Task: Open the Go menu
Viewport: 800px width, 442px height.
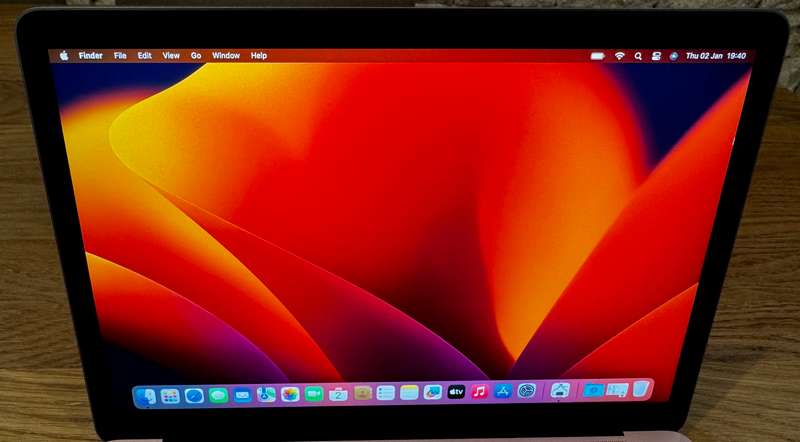Action: click(196, 56)
